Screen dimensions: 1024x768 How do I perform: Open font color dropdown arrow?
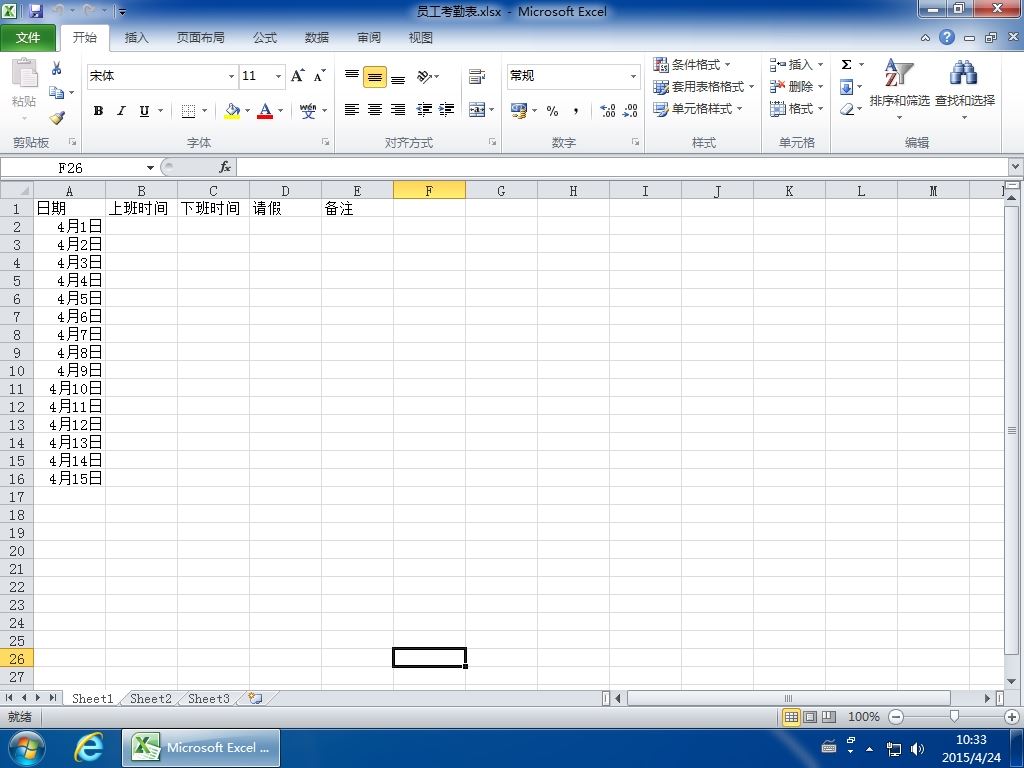click(x=281, y=110)
